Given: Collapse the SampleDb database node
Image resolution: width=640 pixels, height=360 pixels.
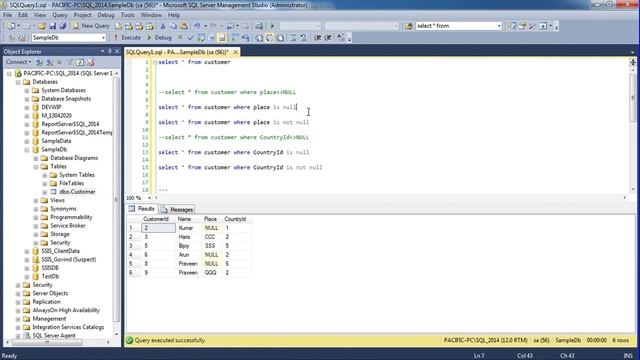Looking at the screenshot, I should tap(27, 150).
